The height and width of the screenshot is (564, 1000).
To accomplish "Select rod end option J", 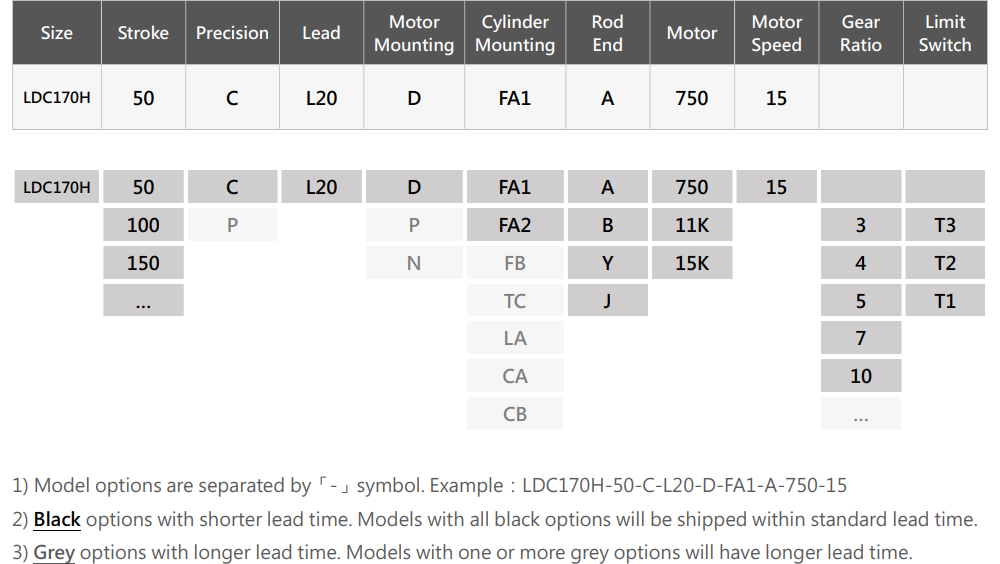I will (x=607, y=300).
